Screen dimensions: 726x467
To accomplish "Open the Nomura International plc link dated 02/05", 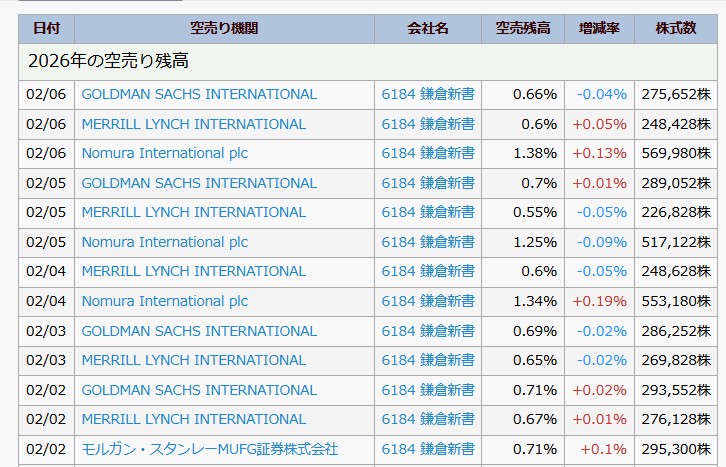I will coord(164,242).
